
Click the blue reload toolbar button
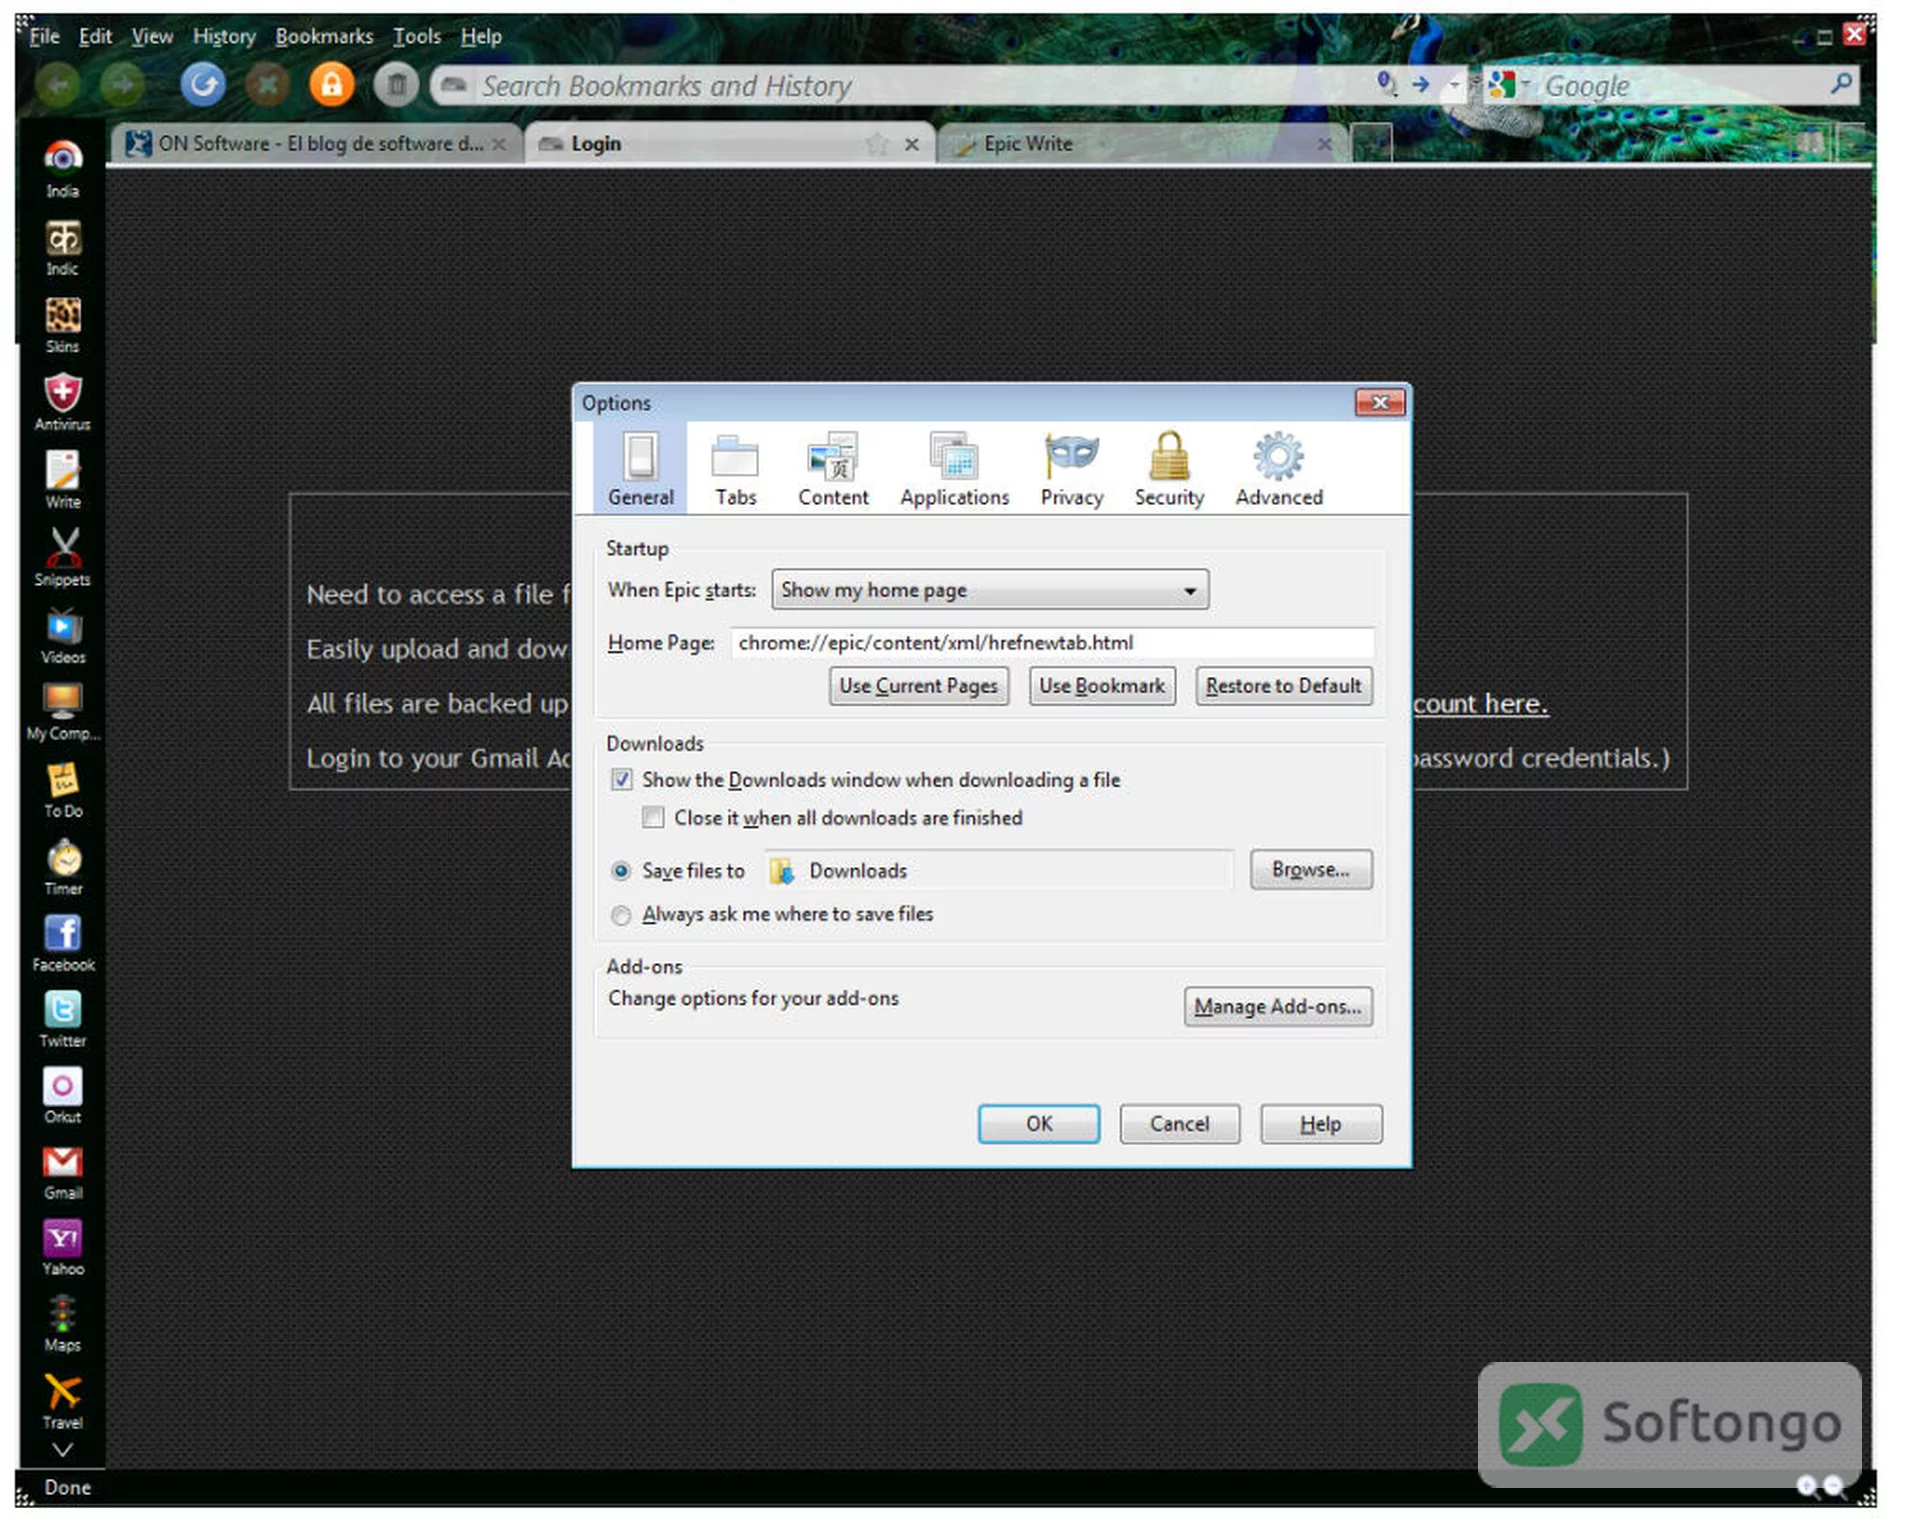pyautogui.click(x=203, y=84)
